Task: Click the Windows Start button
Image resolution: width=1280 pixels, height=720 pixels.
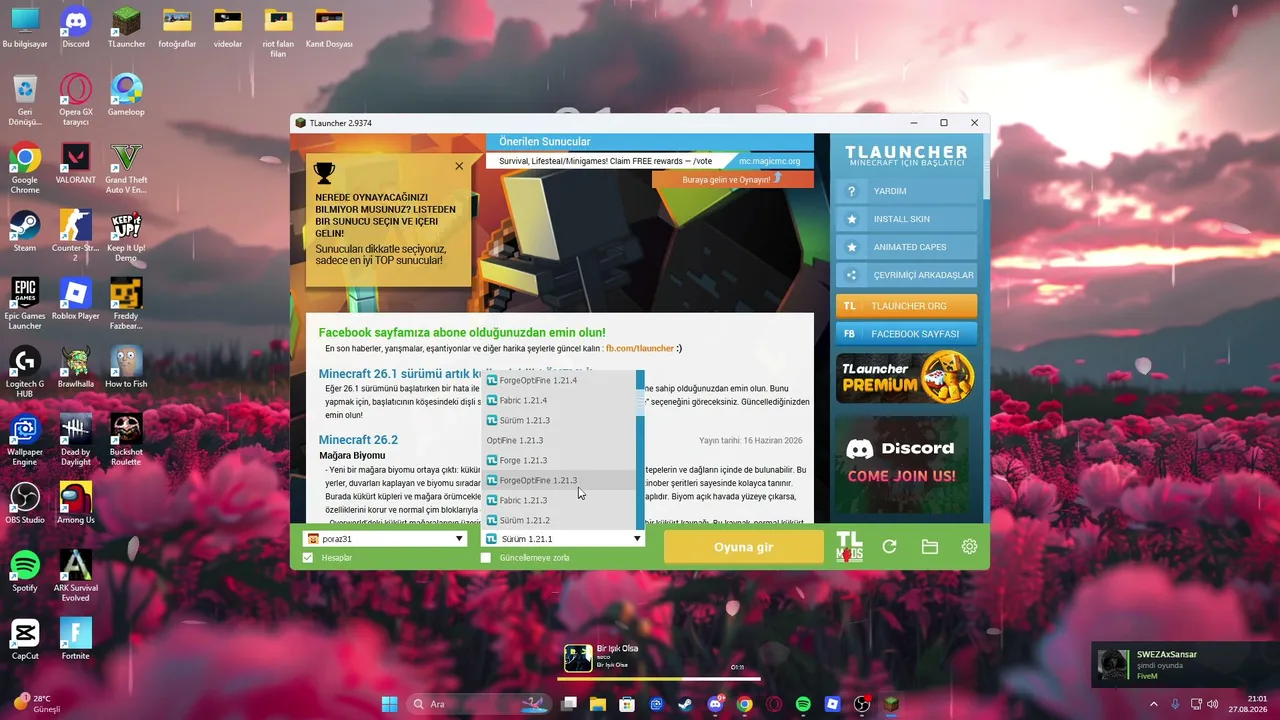Action: point(389,704)
